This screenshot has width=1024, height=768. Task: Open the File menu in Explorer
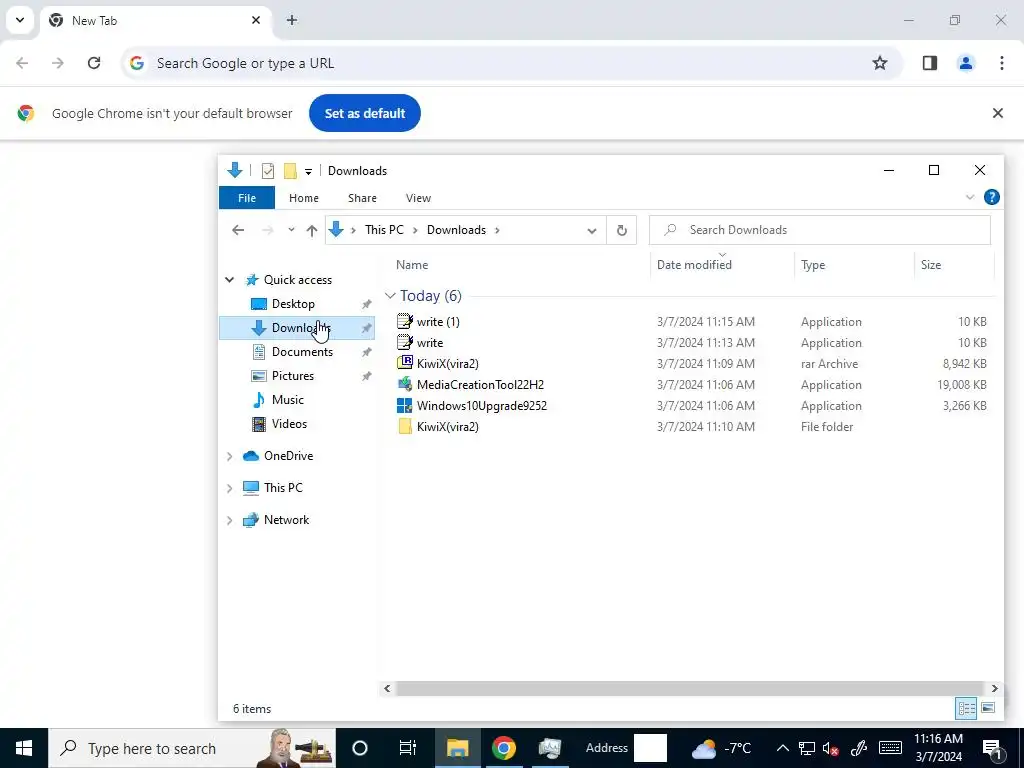pos(247,198)
